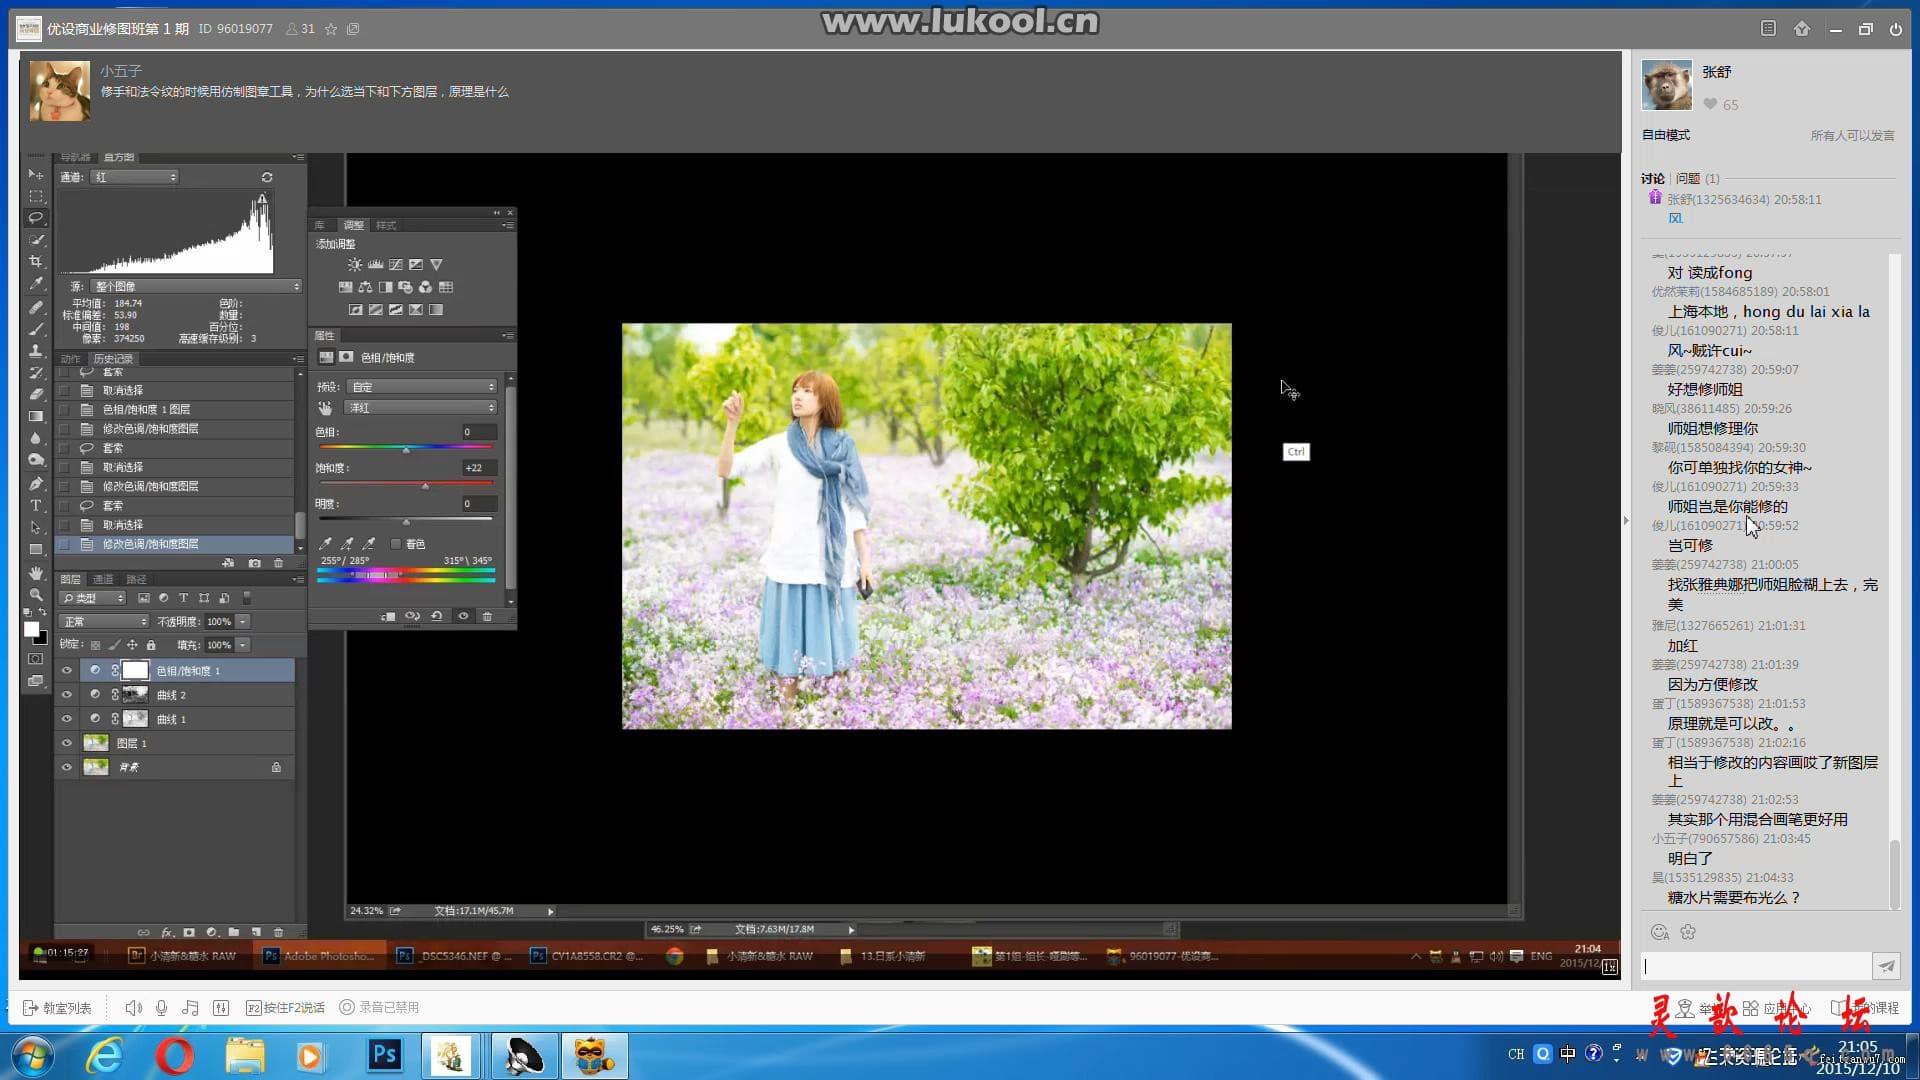
Task: Hide the 曲线 2 layer
Action: click(67, 695)
